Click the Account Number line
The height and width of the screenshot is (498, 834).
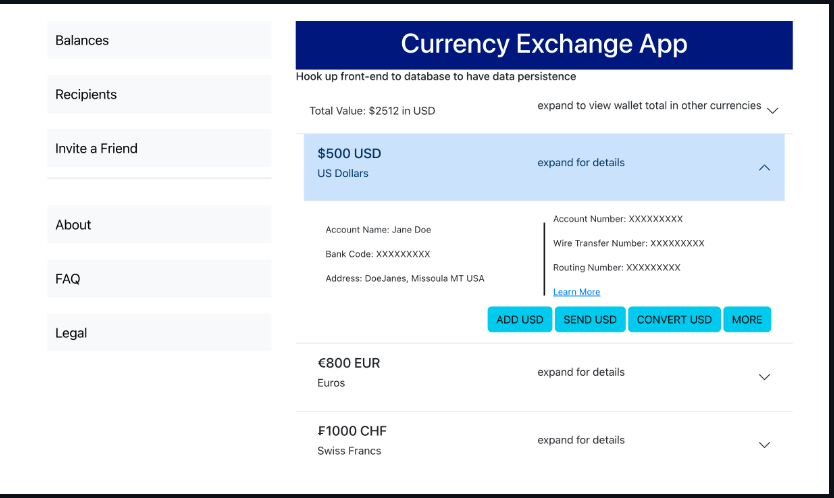tap(618, 219)
